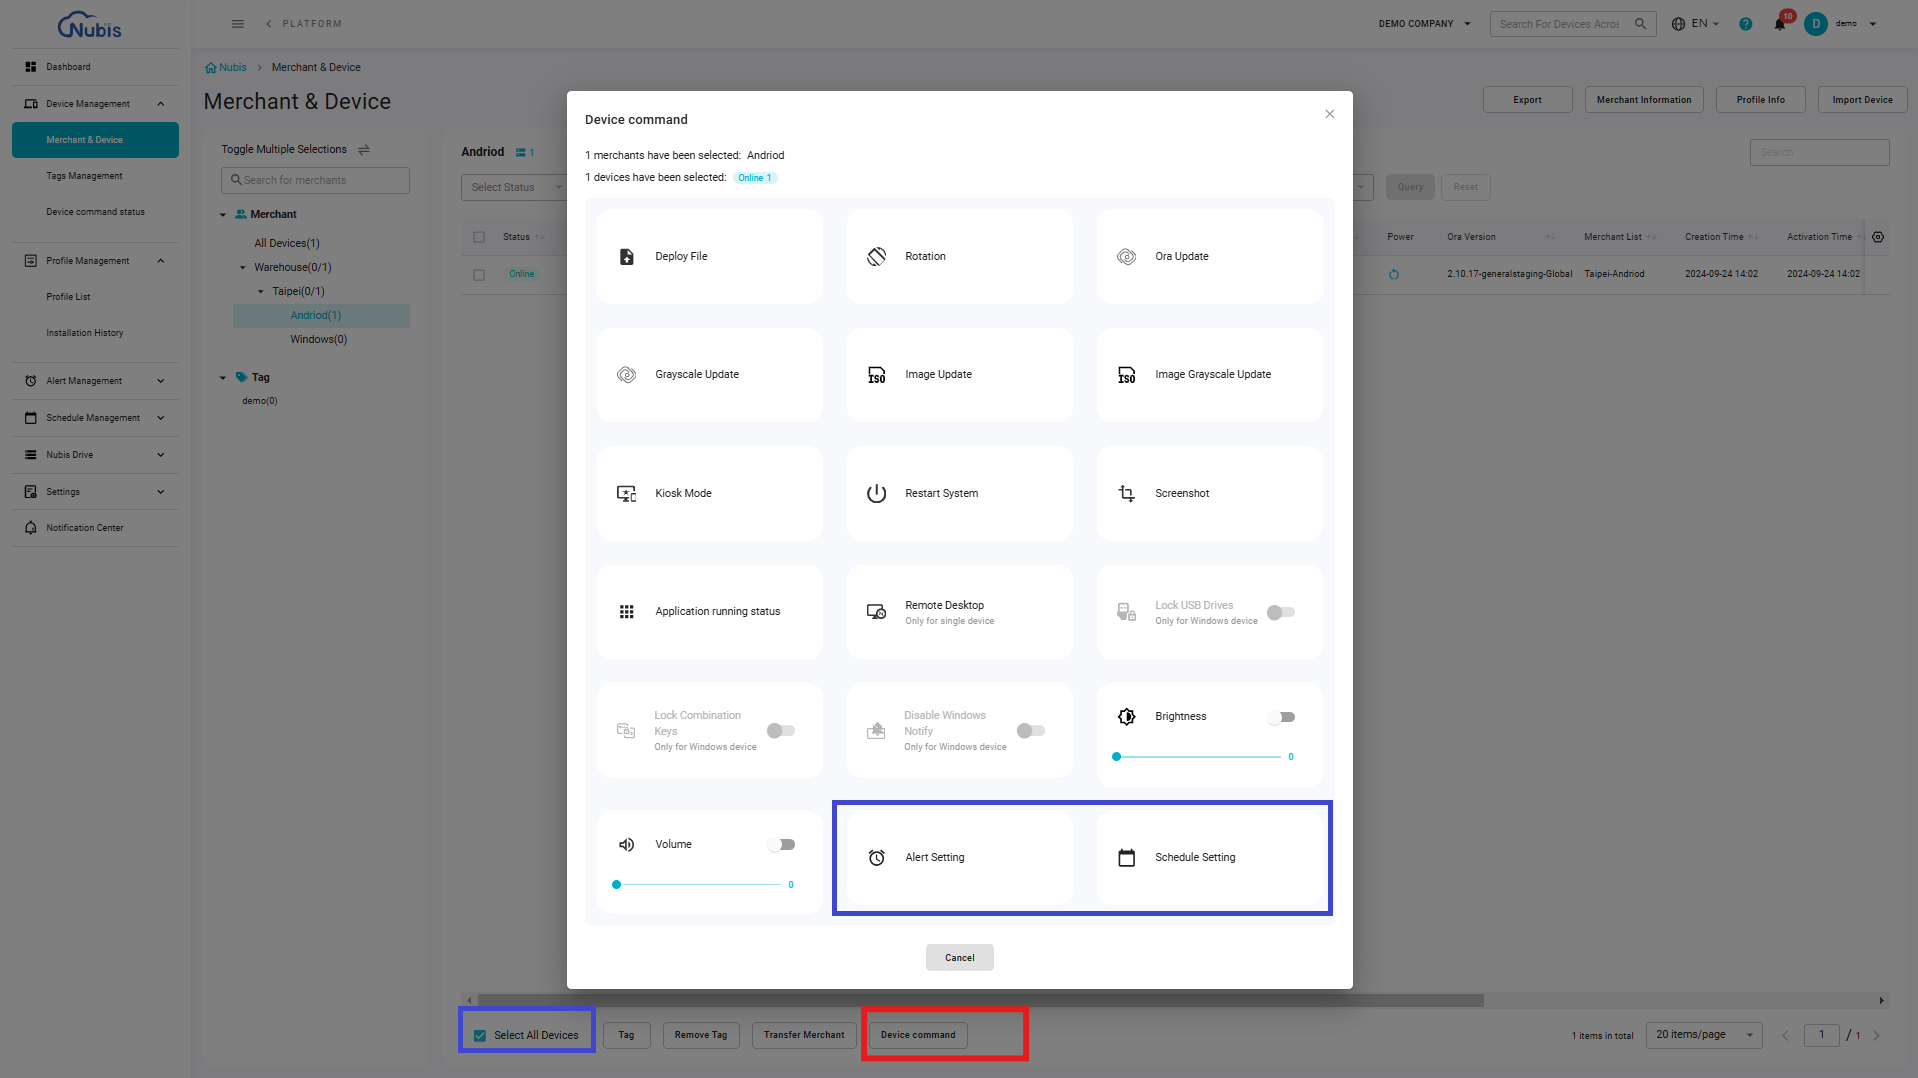Viewport: 1918px width, 1078px height.
Task: Click the horizontal table scrollbar
Action: click(980, 1000)
